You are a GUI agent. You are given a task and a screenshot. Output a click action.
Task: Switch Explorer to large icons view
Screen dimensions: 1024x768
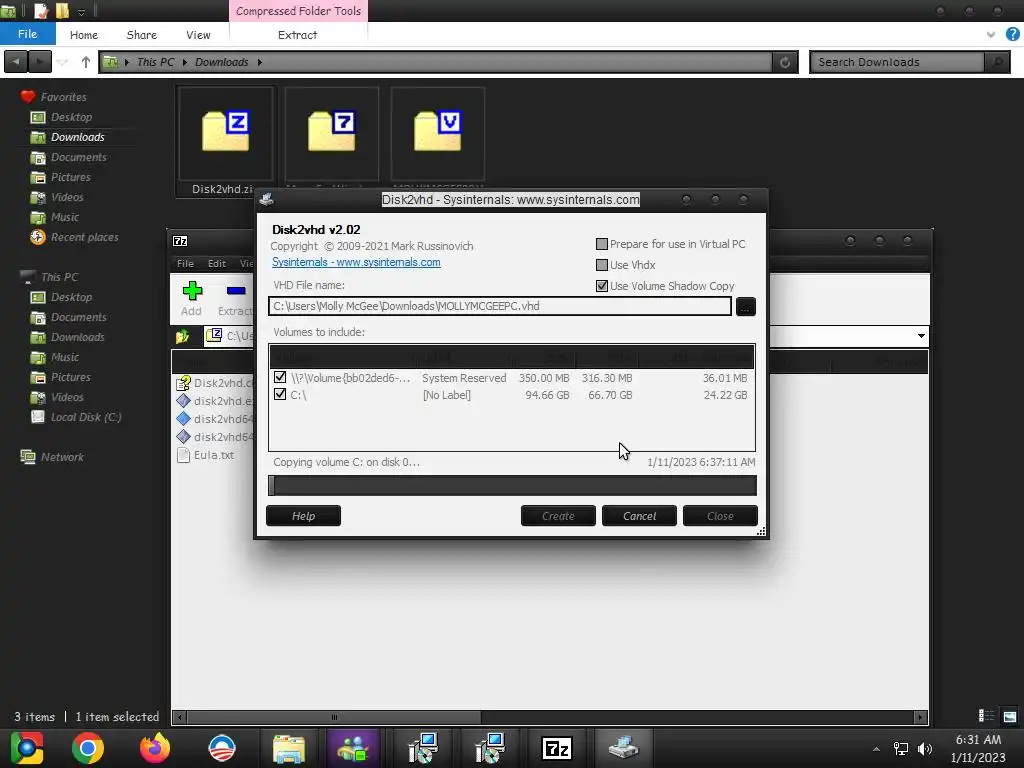pos(1010,716)
